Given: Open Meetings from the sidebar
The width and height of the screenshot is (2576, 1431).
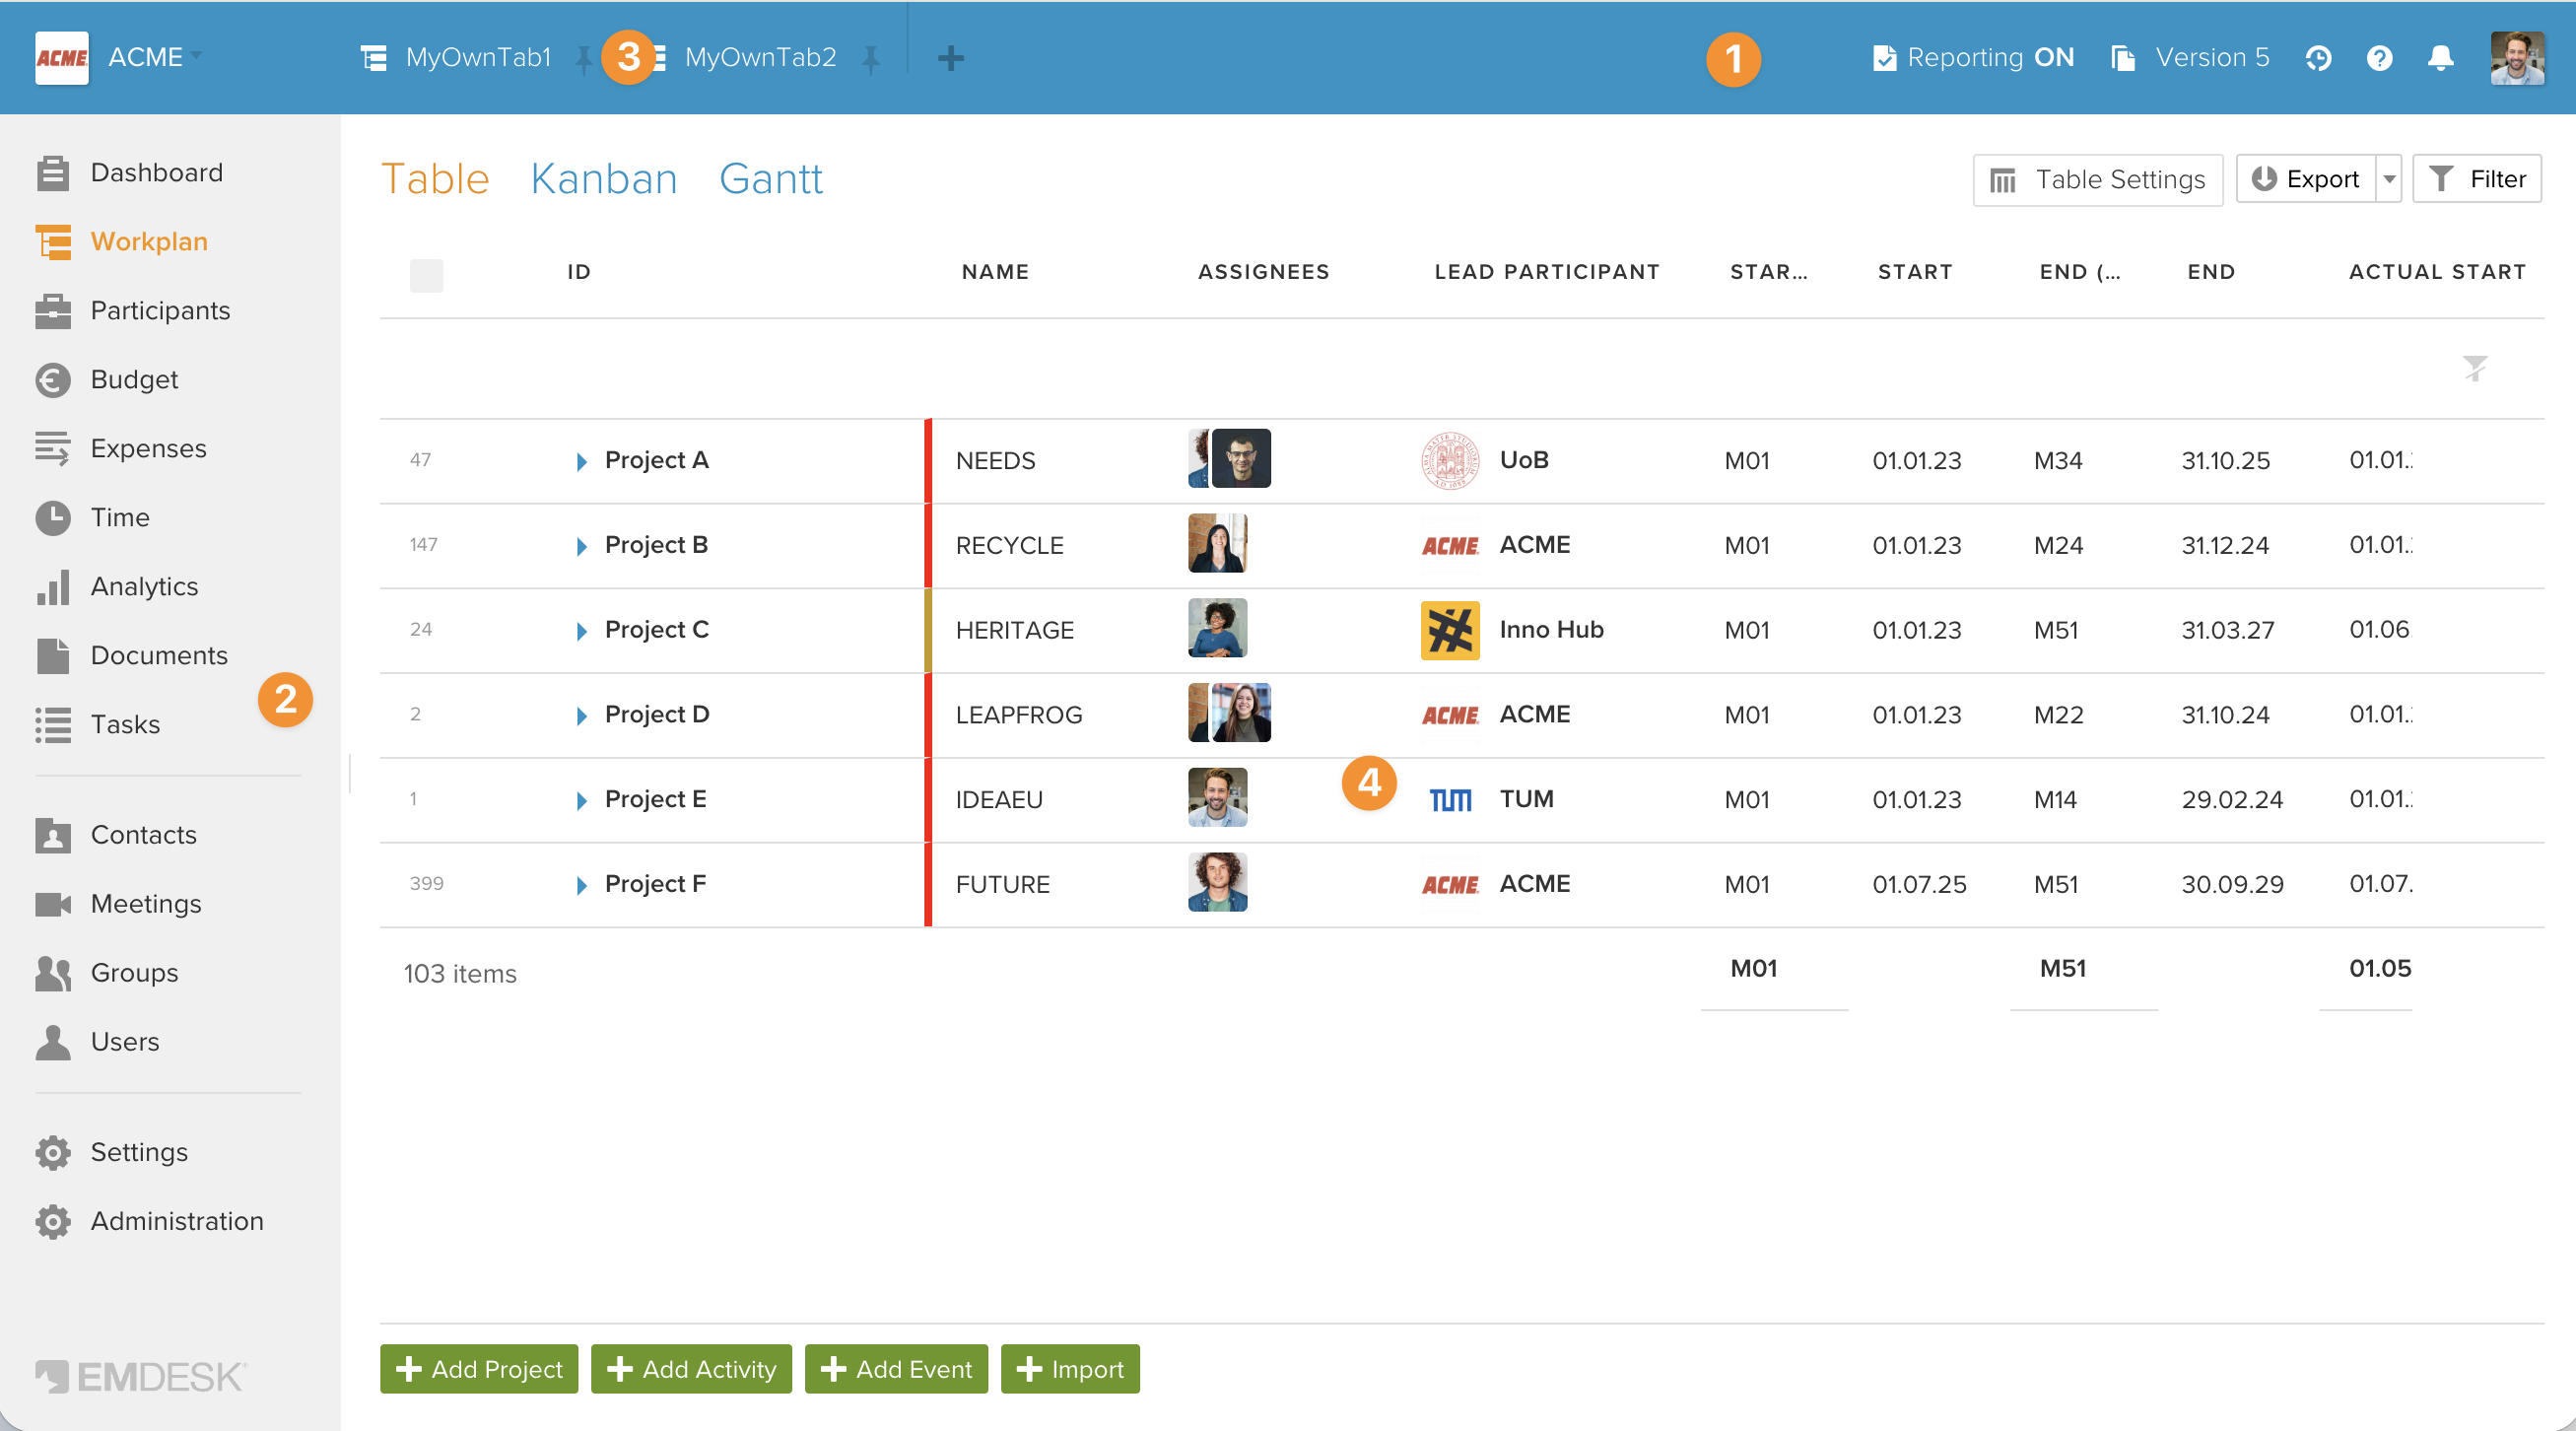Looking at the screenshot, I should (146, 904).
